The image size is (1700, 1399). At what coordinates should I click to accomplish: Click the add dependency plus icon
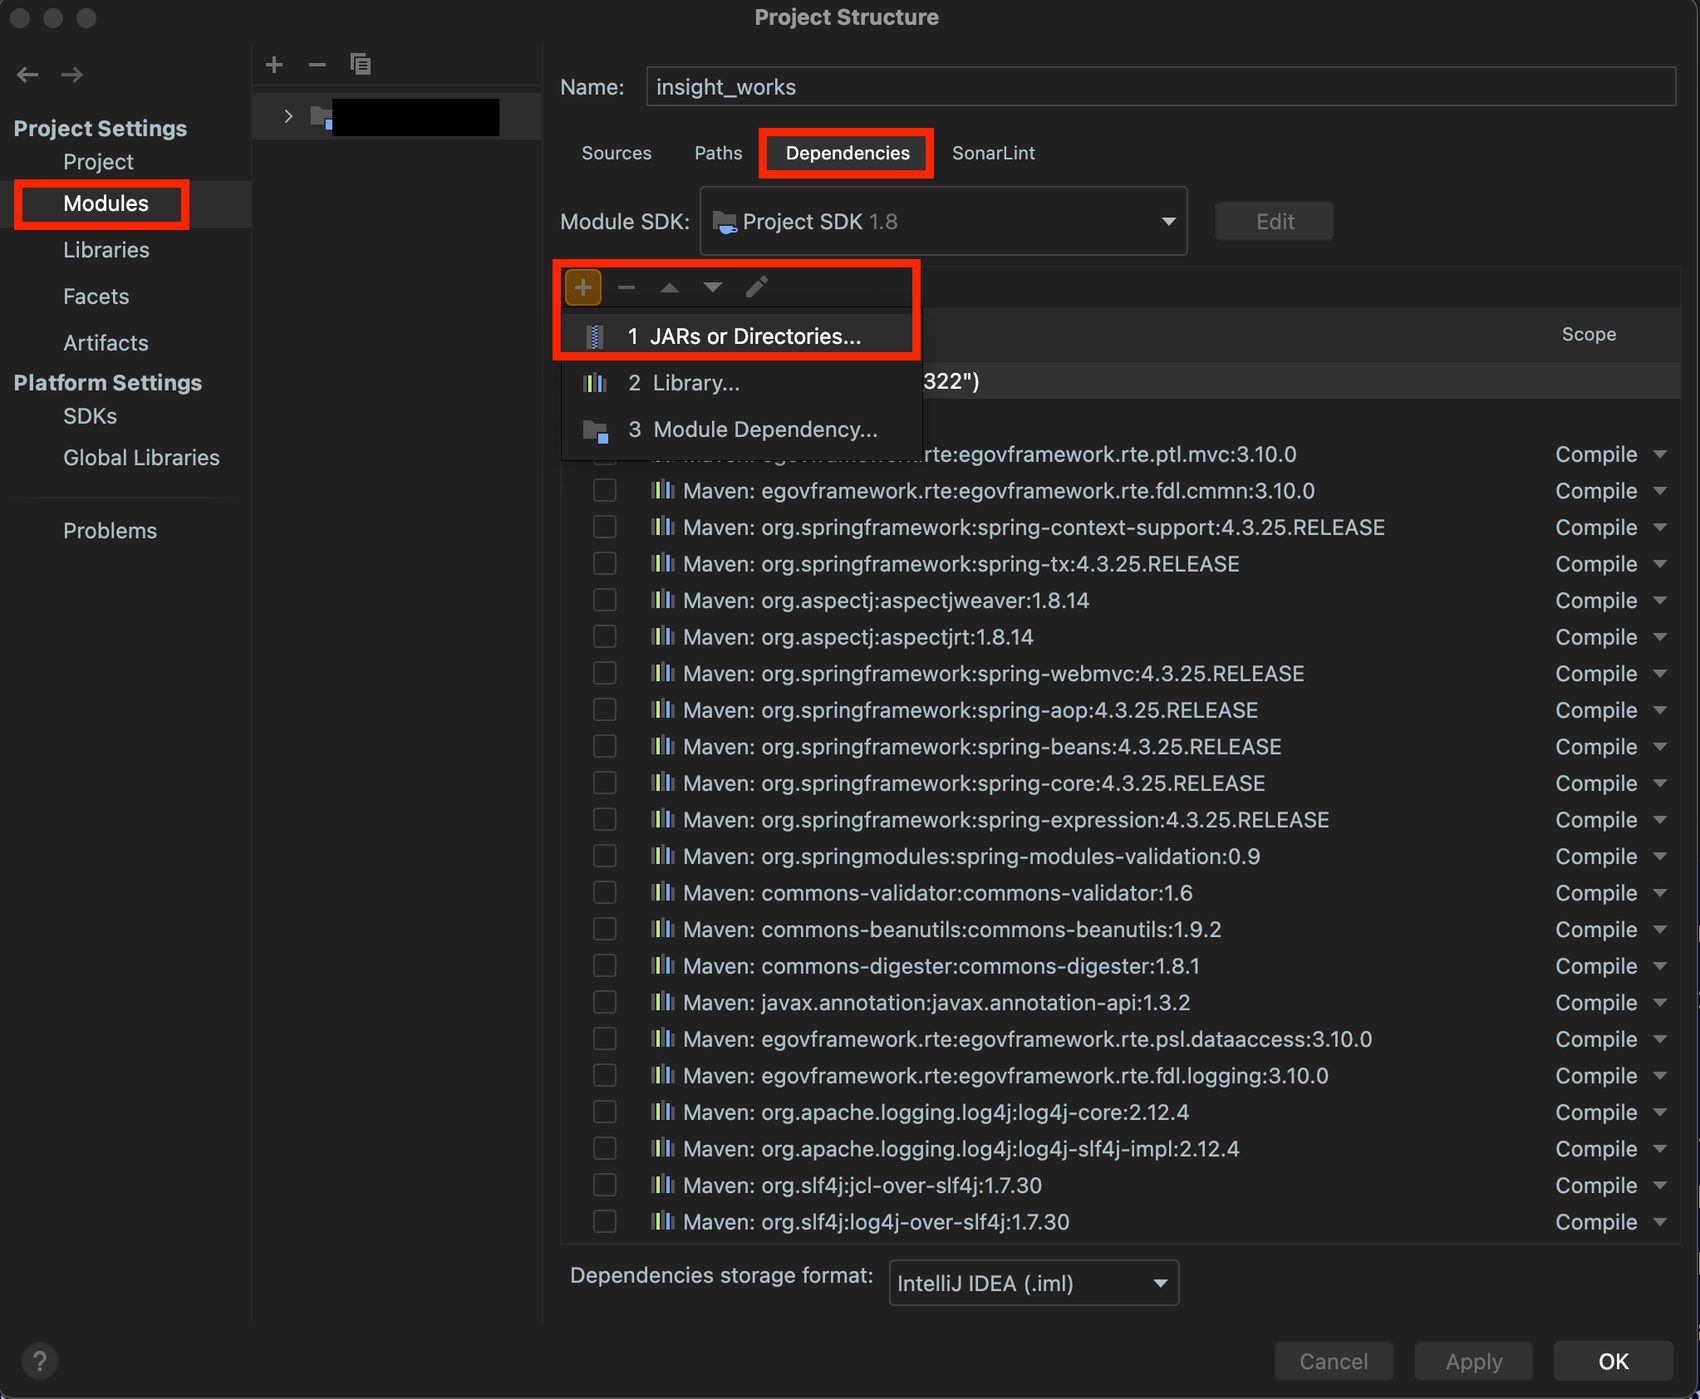point(583,288)
